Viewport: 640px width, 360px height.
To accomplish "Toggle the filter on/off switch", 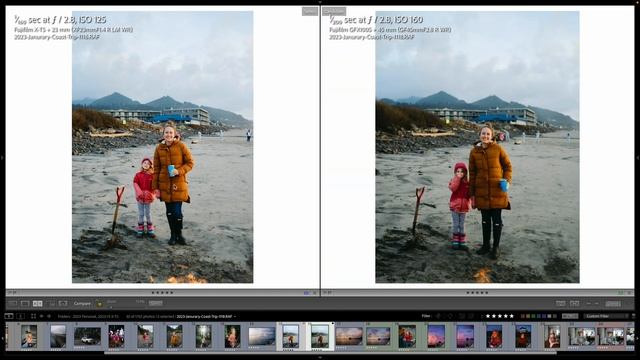I will (x=633, y=316).
